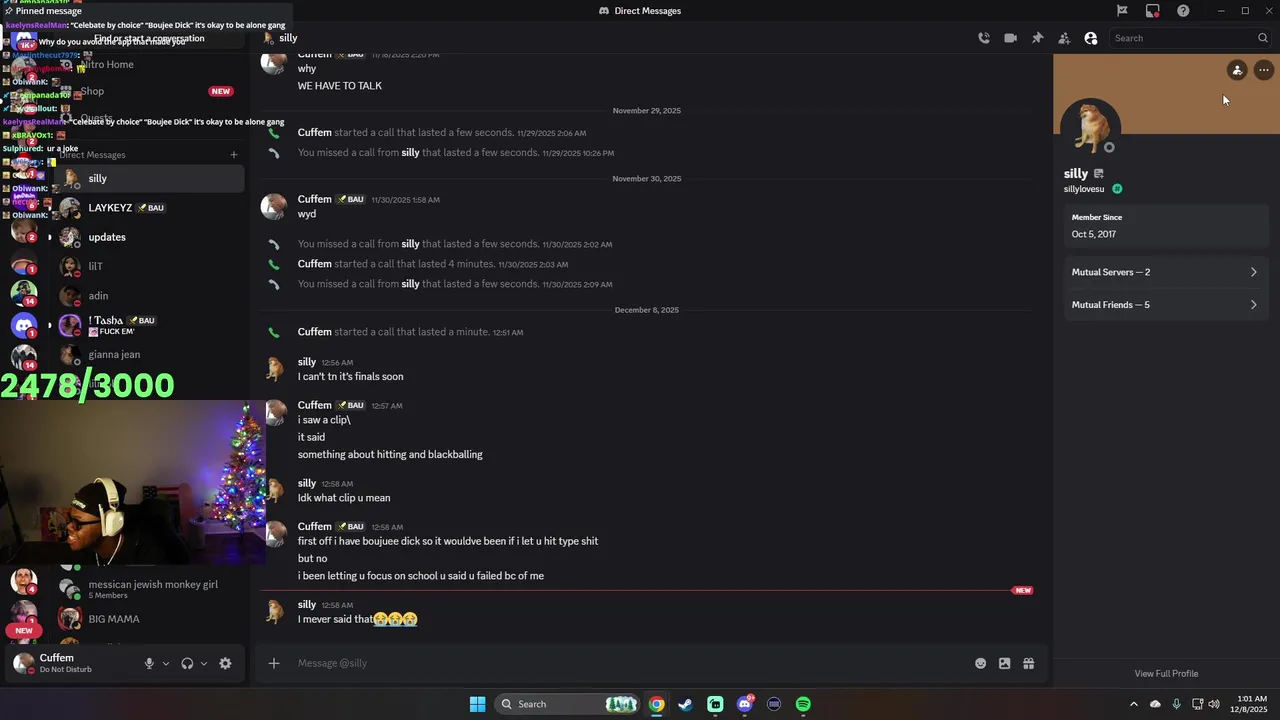Open the inbox icon in title bar
This screenshot has height=720, width=1280.
[1153, 11]
